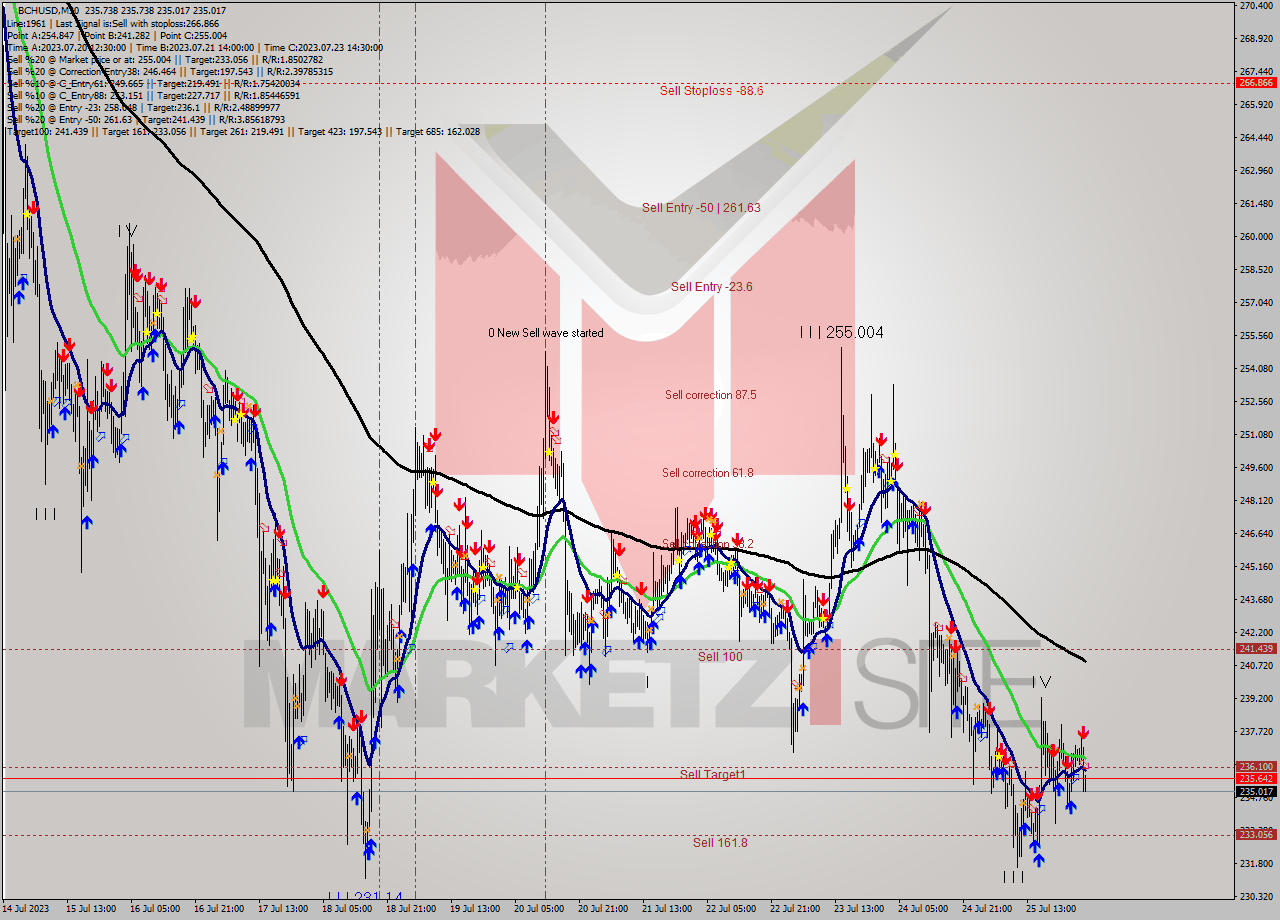Click the '22 Jul 21:00' time label
The height and width of the screenshot is (920, 1280).
(795, 909)
